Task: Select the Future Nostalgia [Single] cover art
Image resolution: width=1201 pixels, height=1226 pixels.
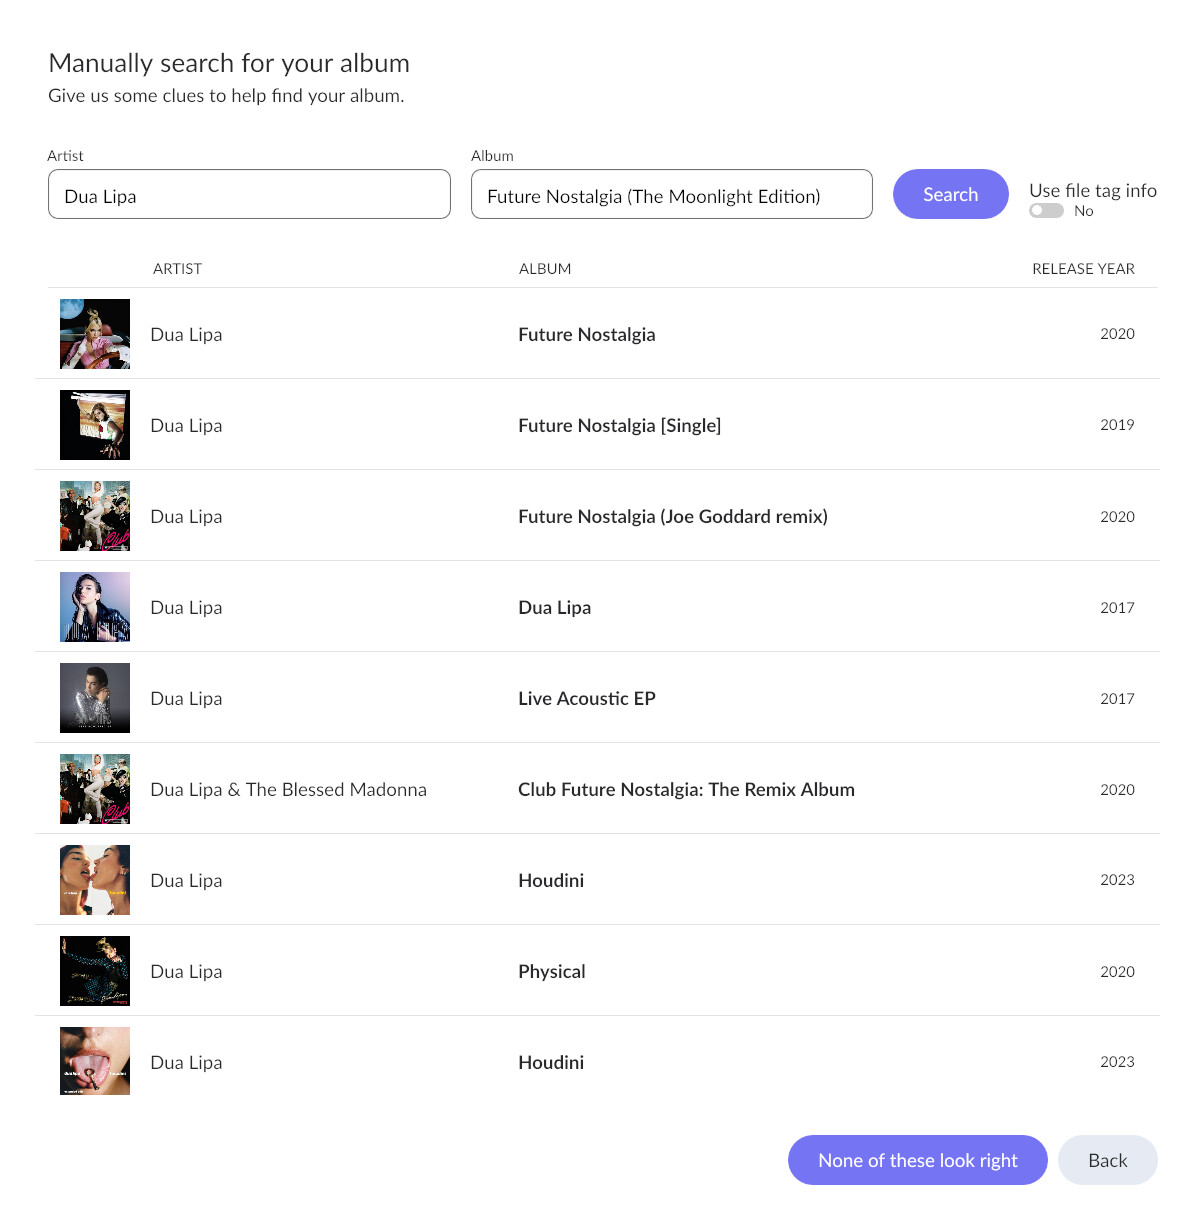Action: coord(95,425)
